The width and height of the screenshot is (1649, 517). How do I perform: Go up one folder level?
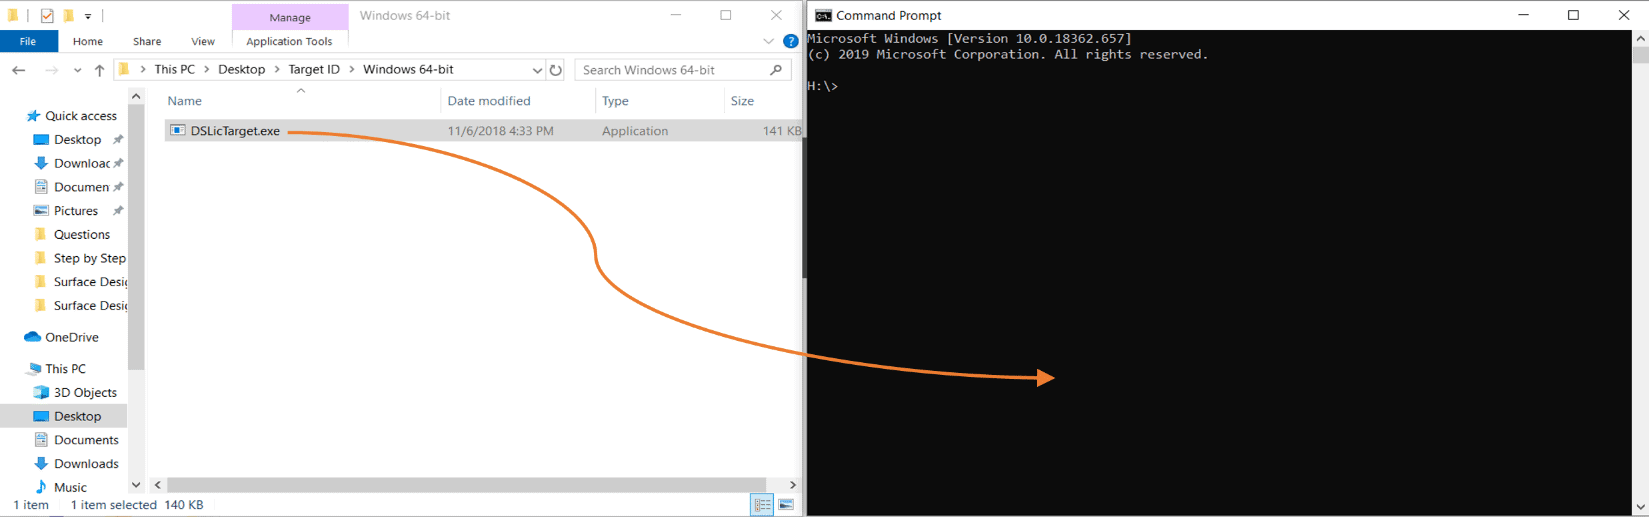tap(99, 70)
